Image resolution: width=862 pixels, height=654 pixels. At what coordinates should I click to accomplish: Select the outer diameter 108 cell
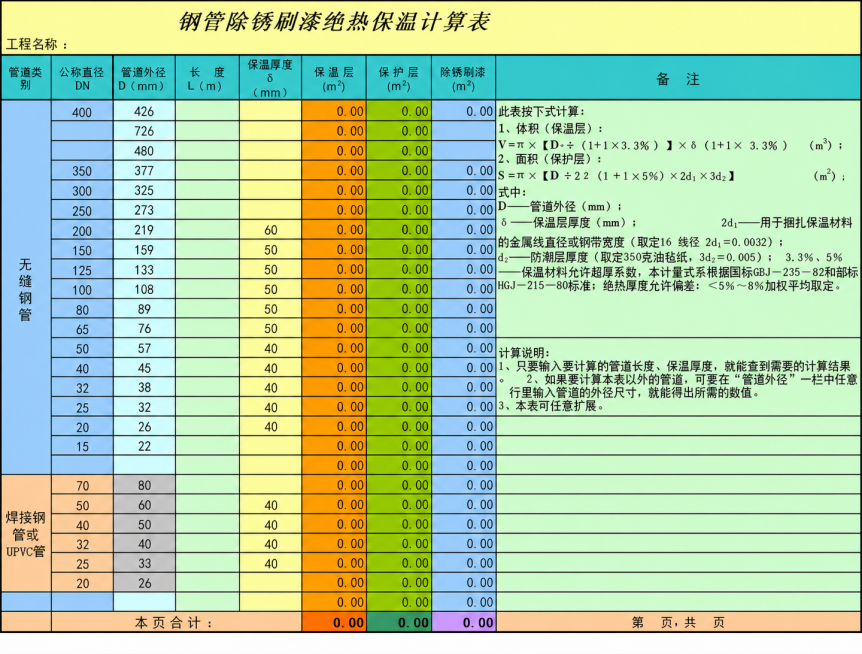tap(144, 290)
